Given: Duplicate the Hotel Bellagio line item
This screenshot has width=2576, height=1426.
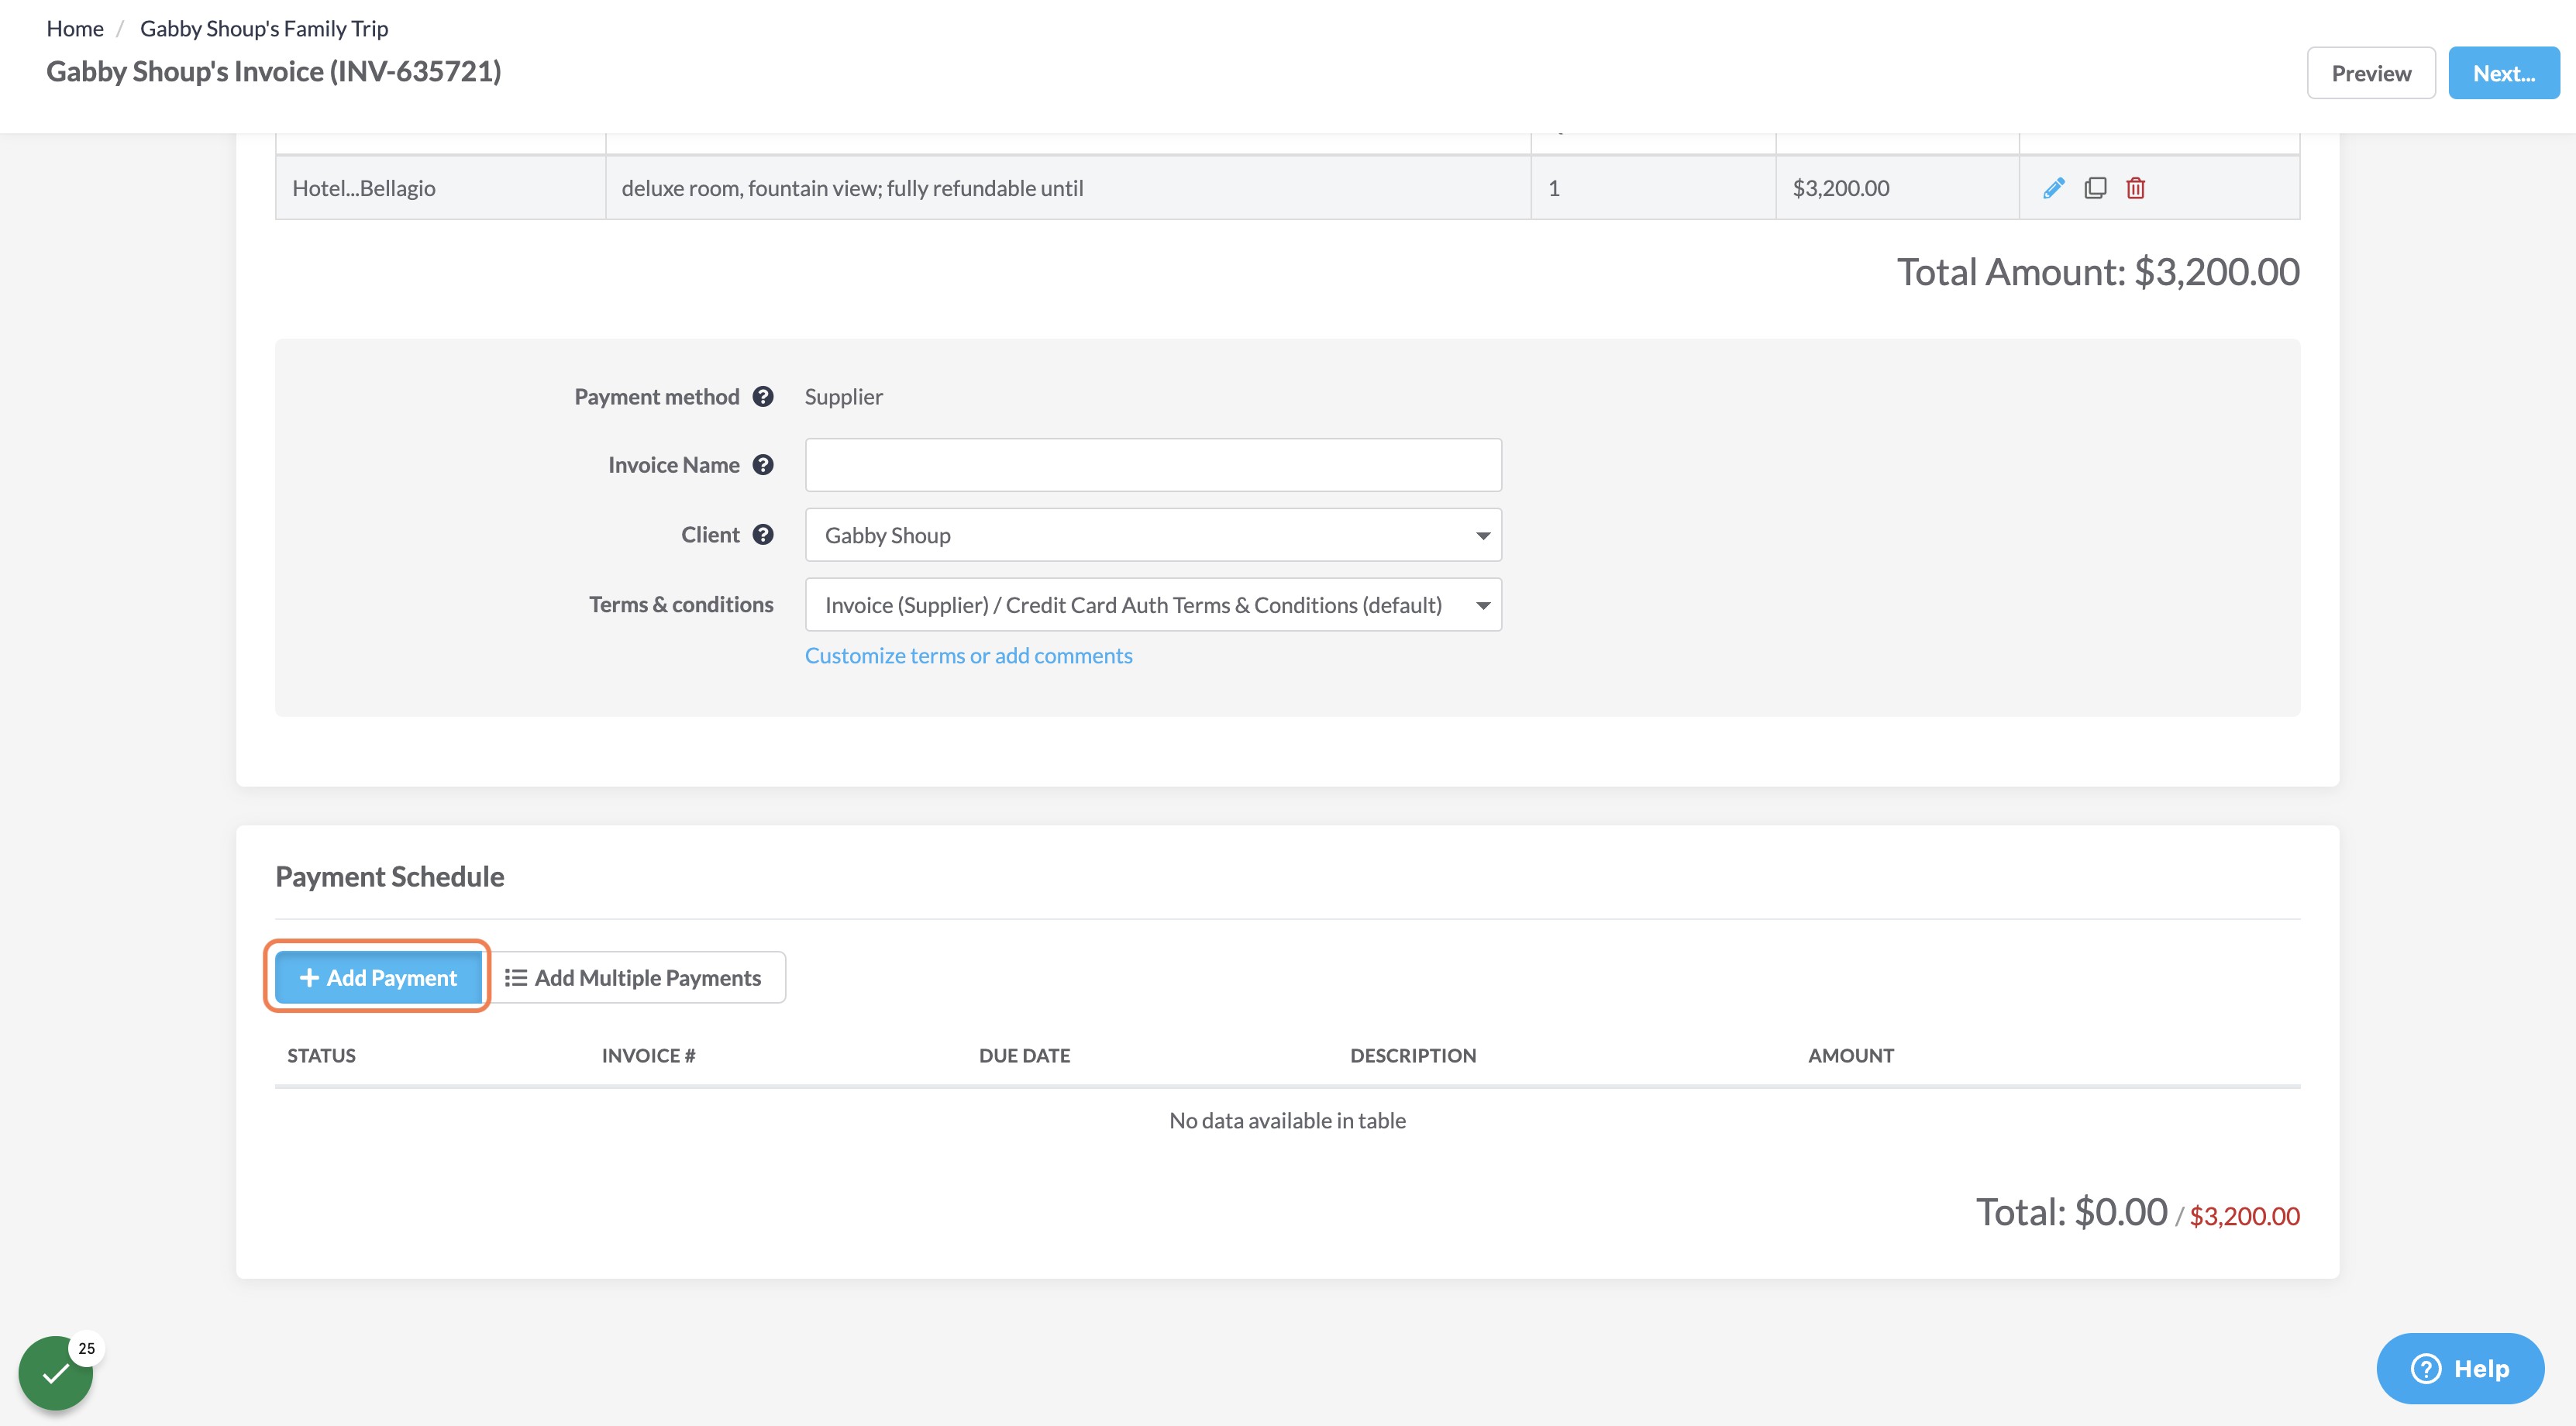Looking at the screenshot, I should tap(2095, 188).
